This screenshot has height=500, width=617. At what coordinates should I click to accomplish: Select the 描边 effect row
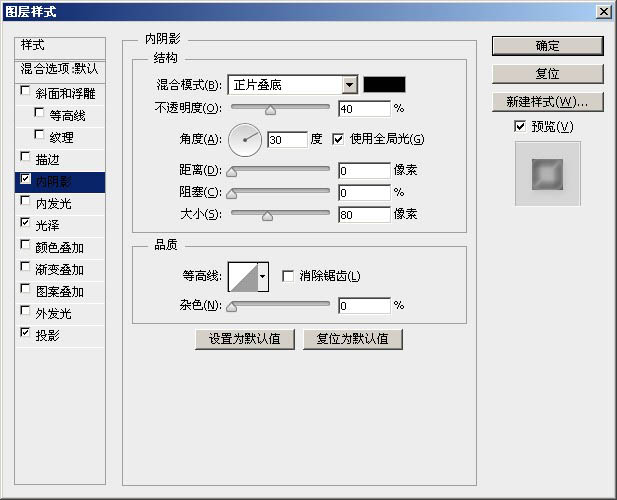point(60,160)
